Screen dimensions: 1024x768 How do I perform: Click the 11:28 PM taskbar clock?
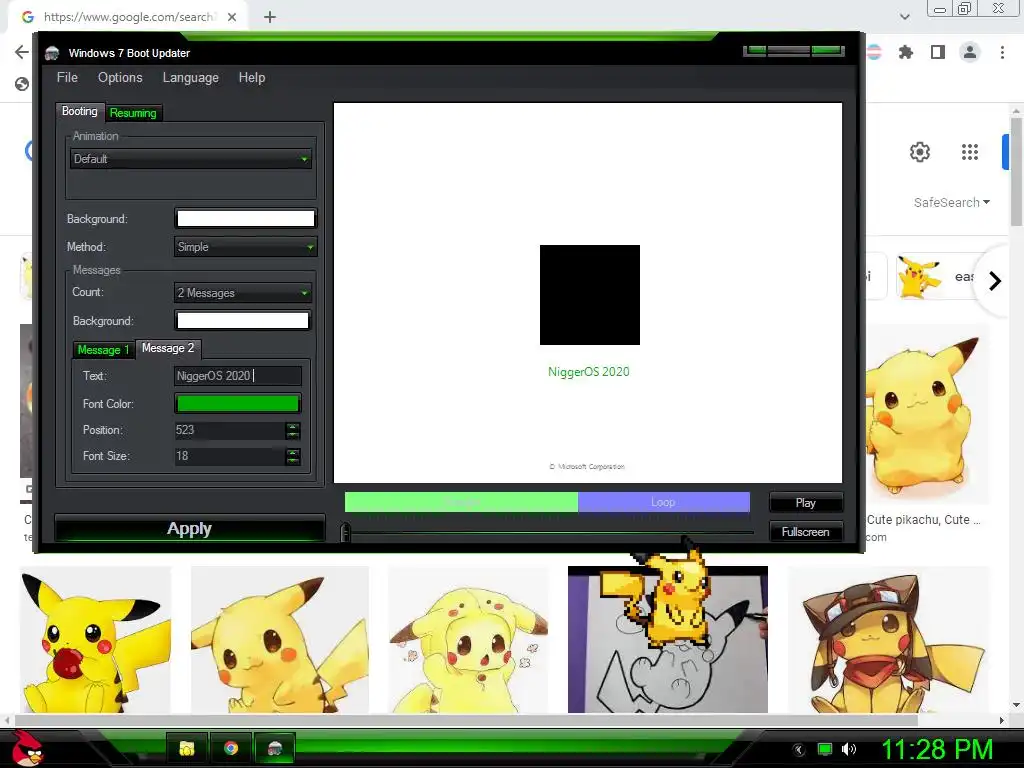point(936,750)
